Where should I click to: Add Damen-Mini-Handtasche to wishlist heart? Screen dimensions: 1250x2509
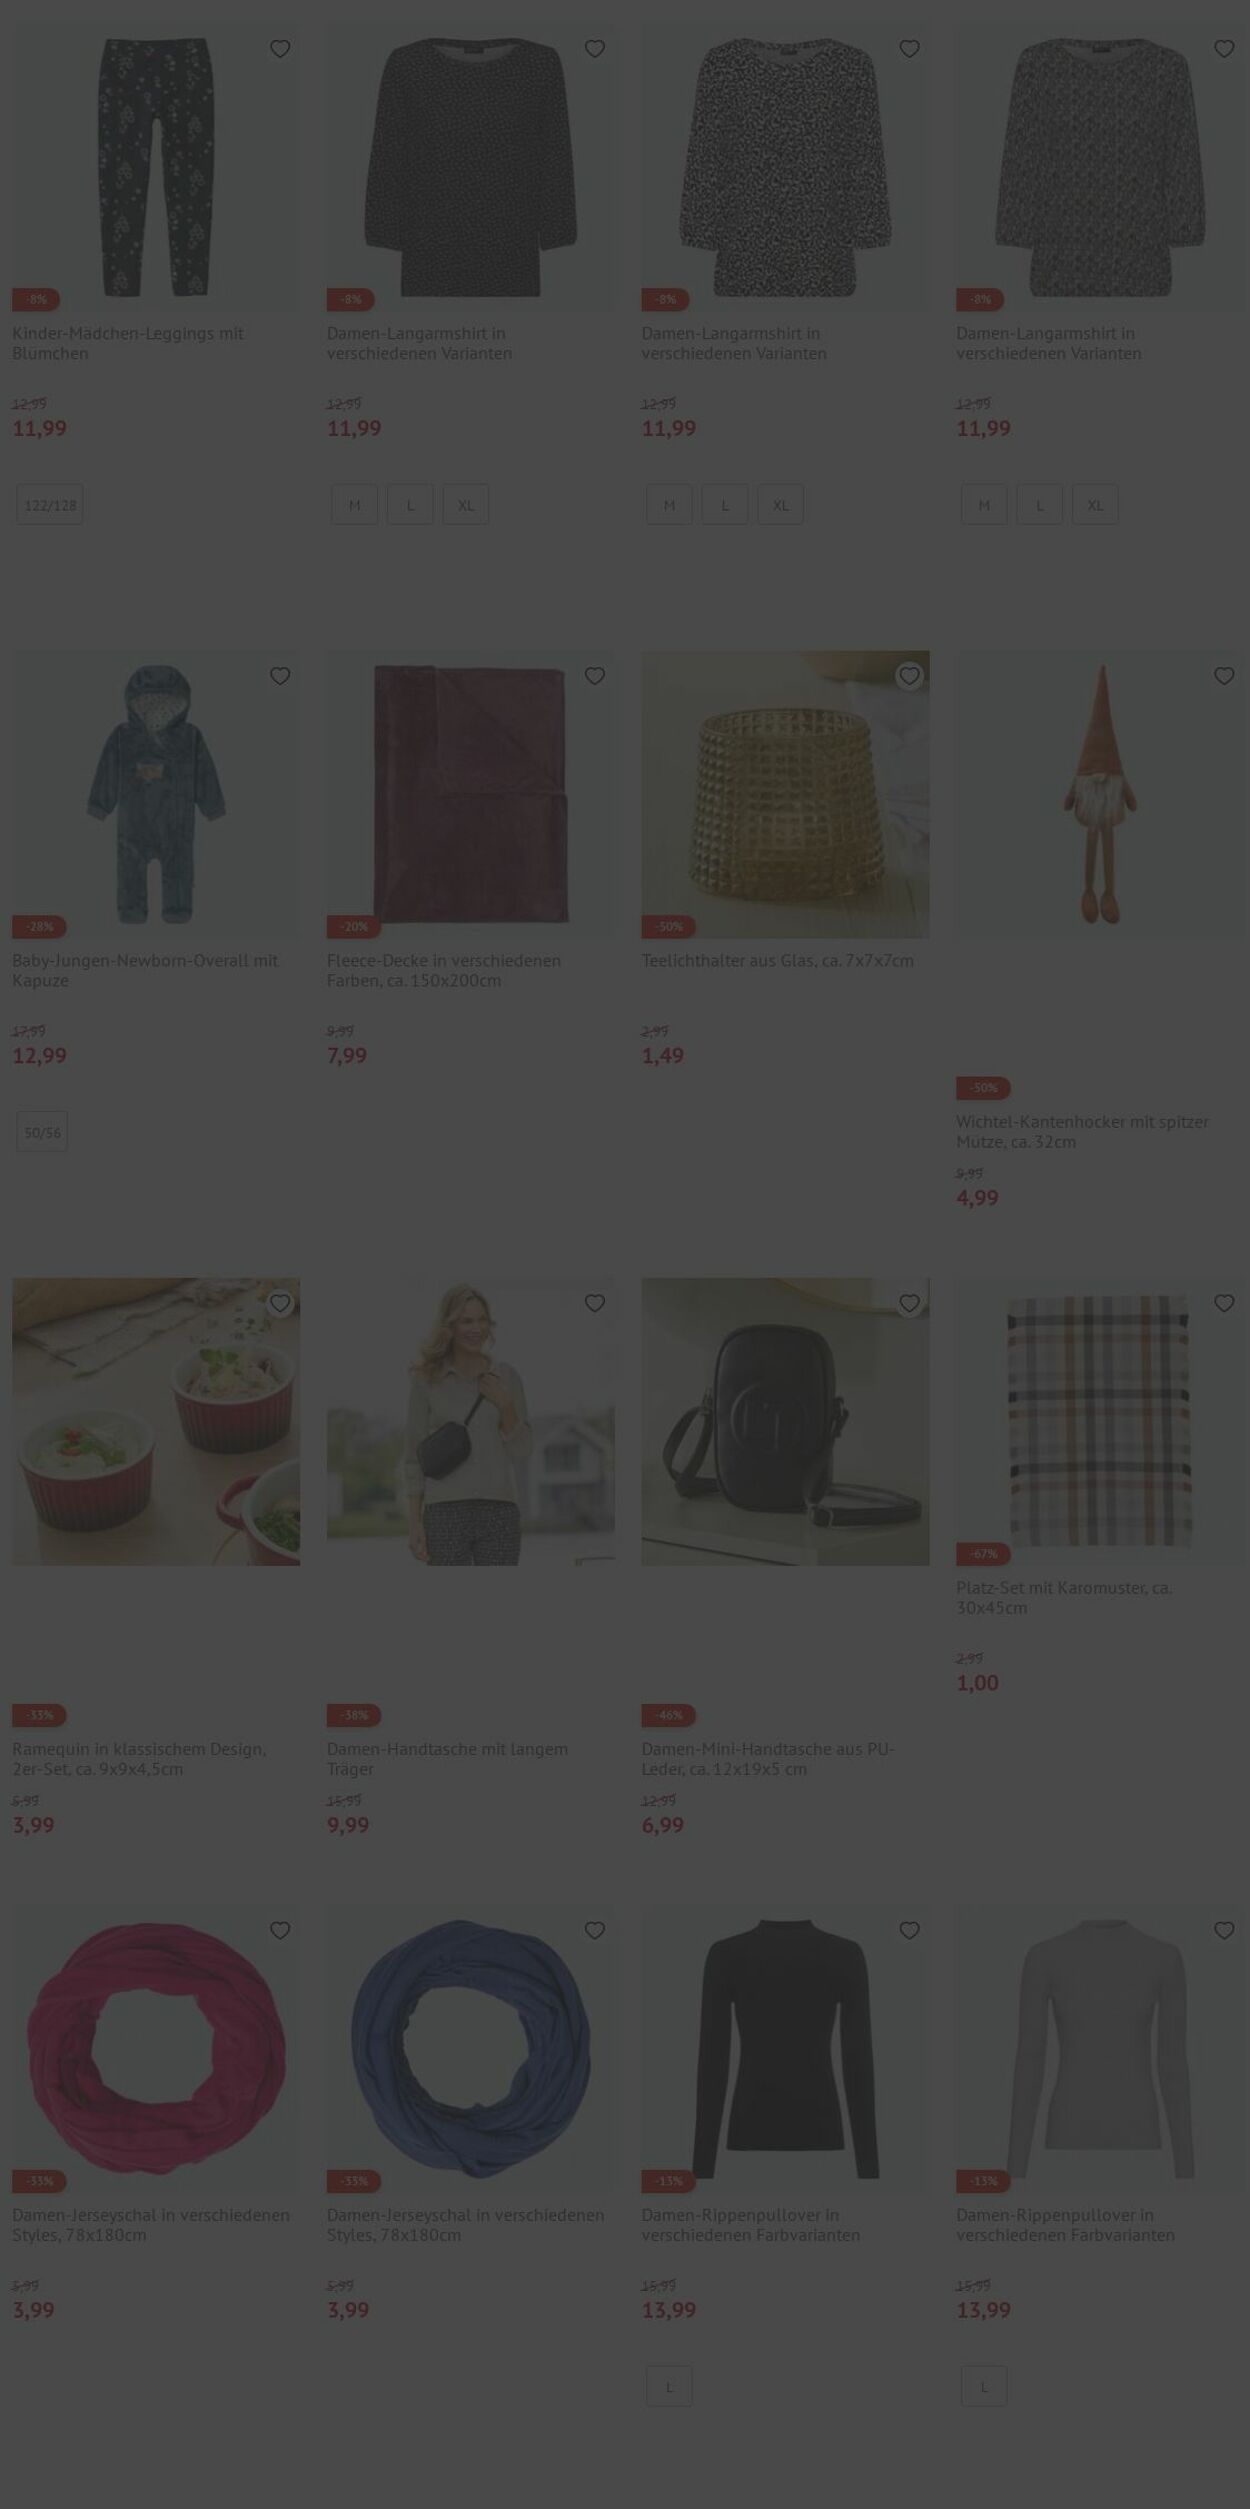pyautogui.click(x=909, y=1303)
